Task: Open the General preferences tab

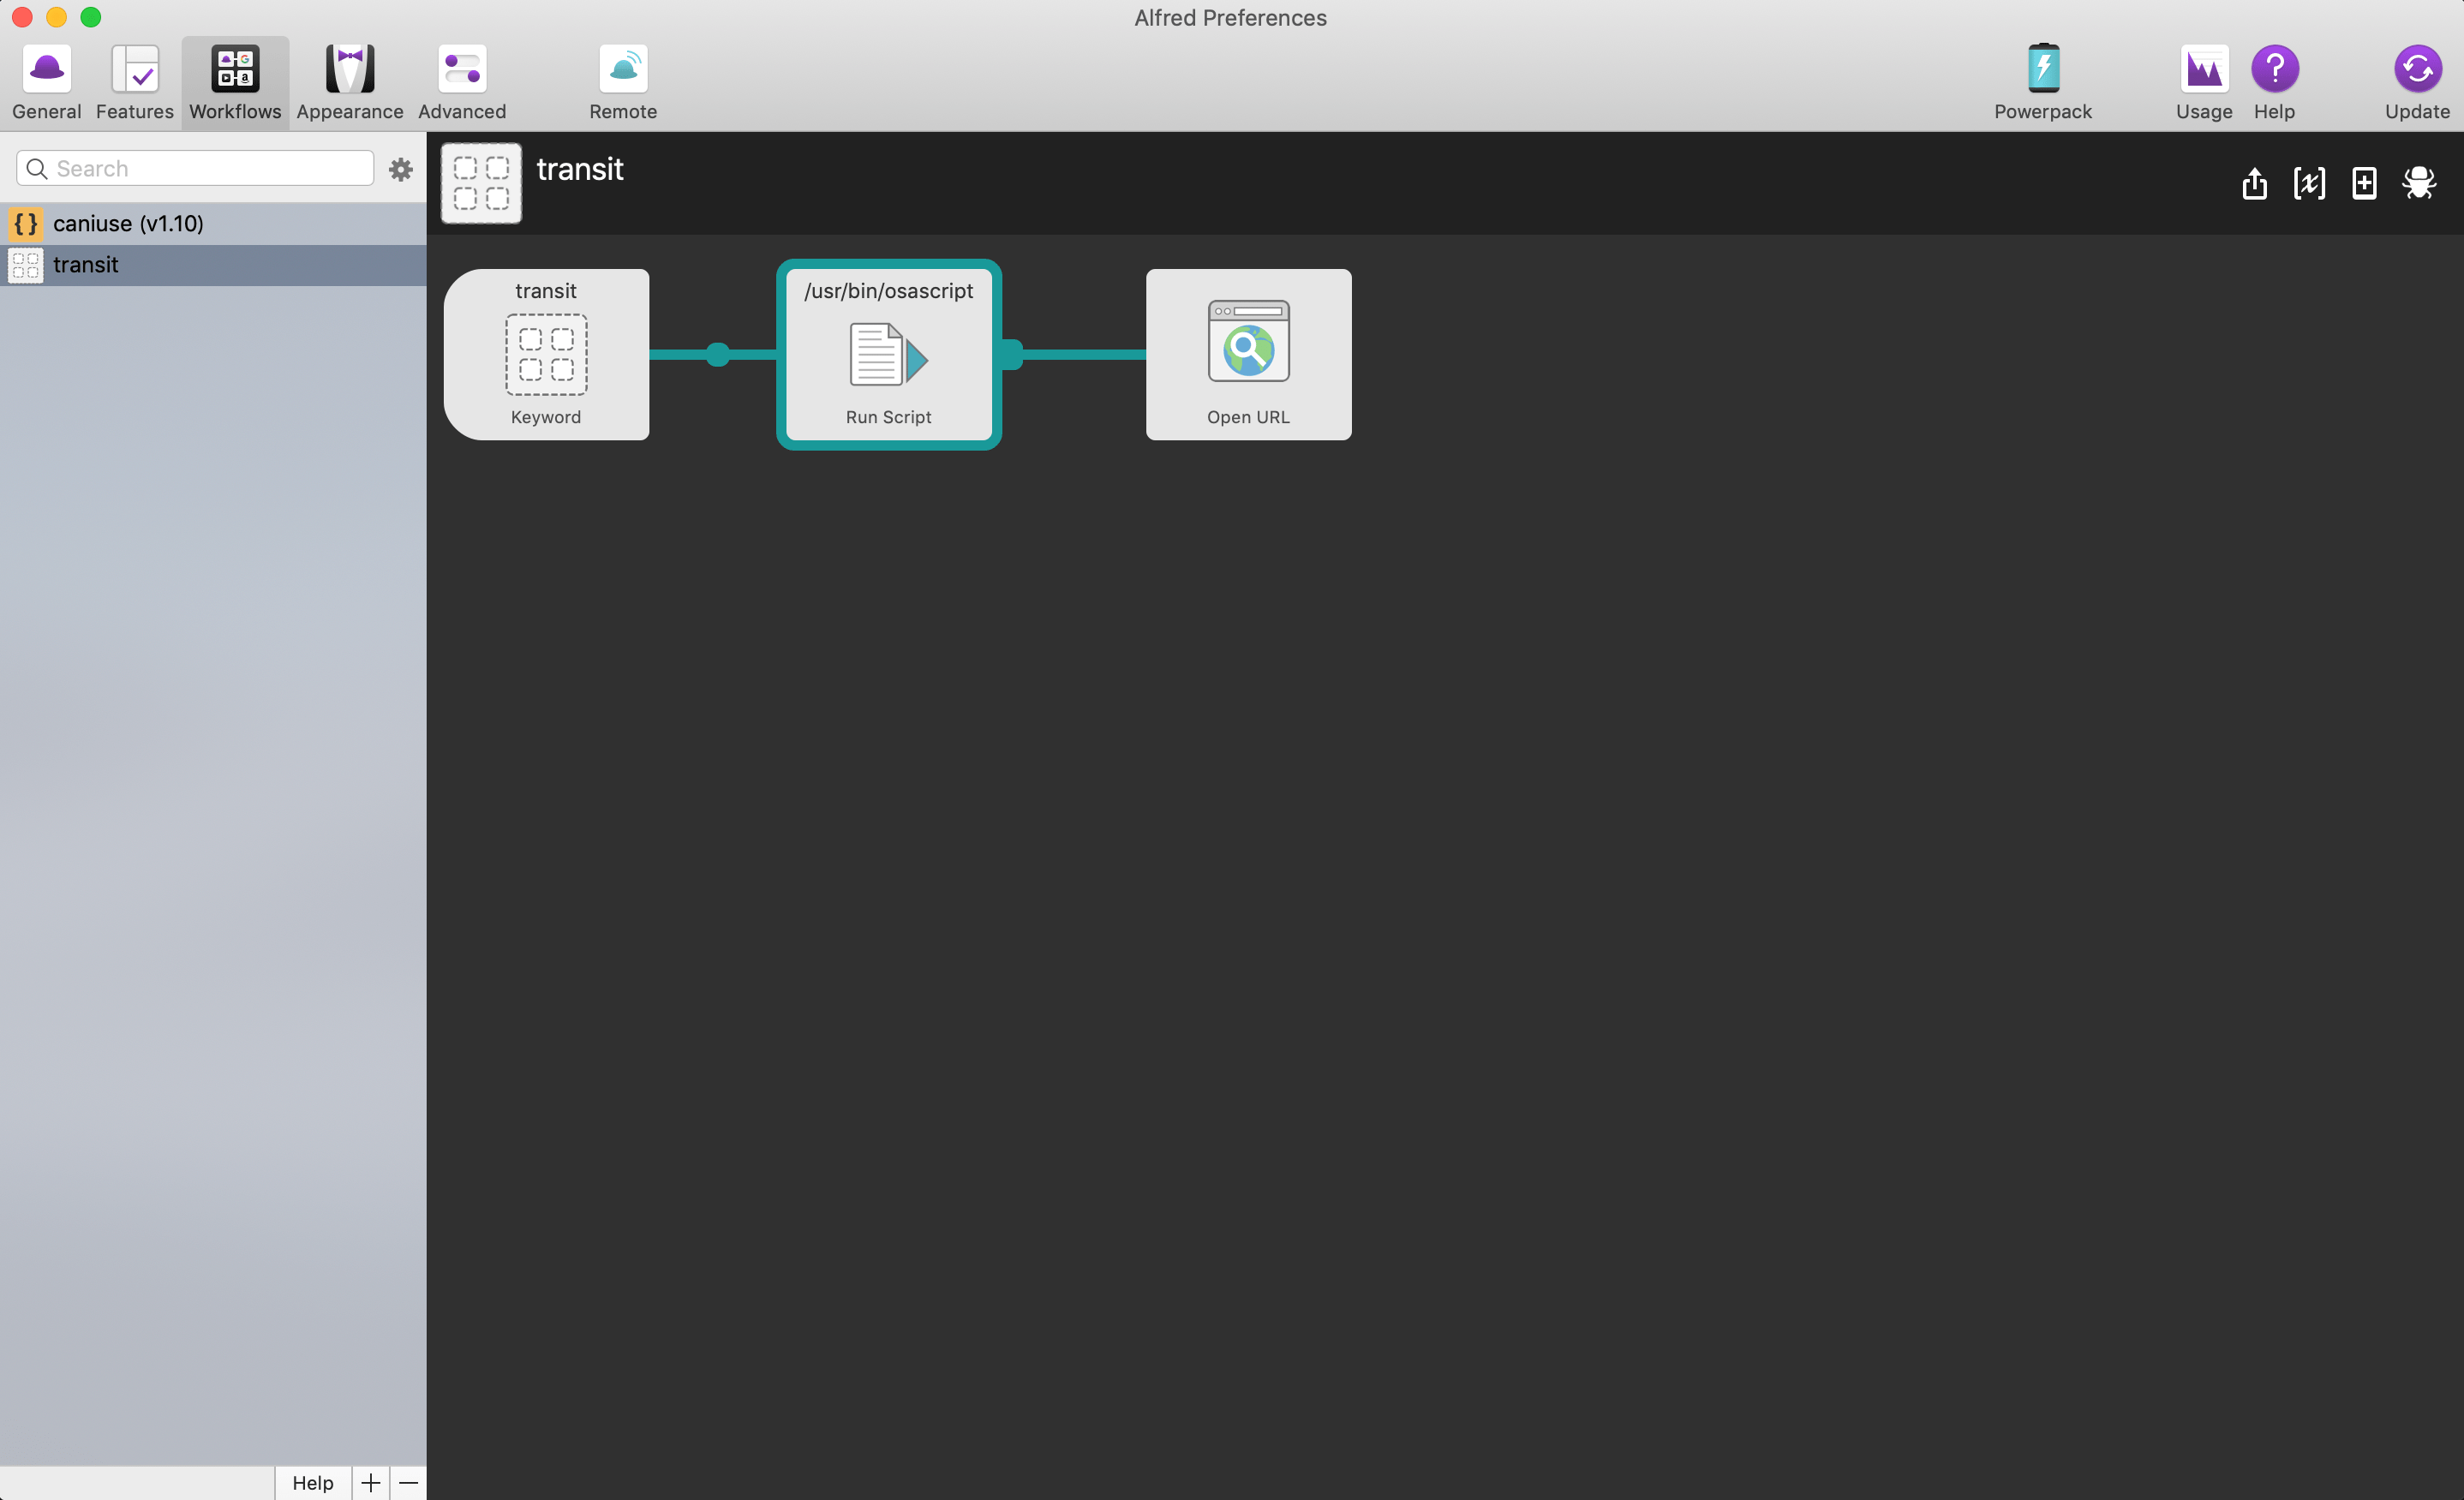Action: pos(46,83)
